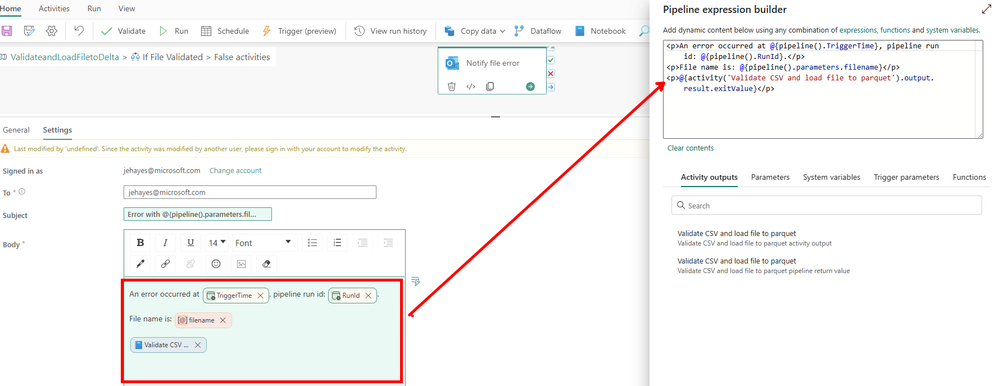Open the View ribbon tab
999x386 pixels.
(127, 10)
